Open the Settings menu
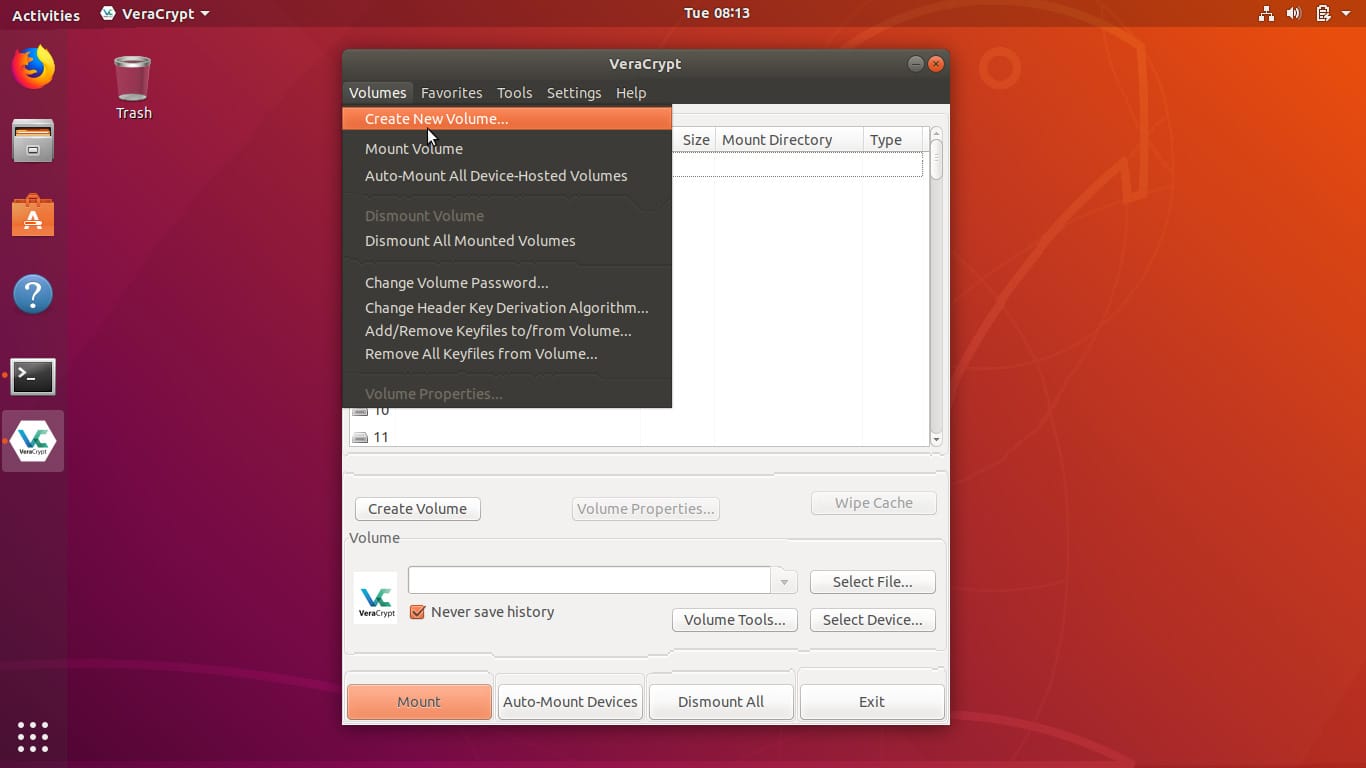Image resolution: width=1366 pixels, height=768 pixels. (574, 92)
